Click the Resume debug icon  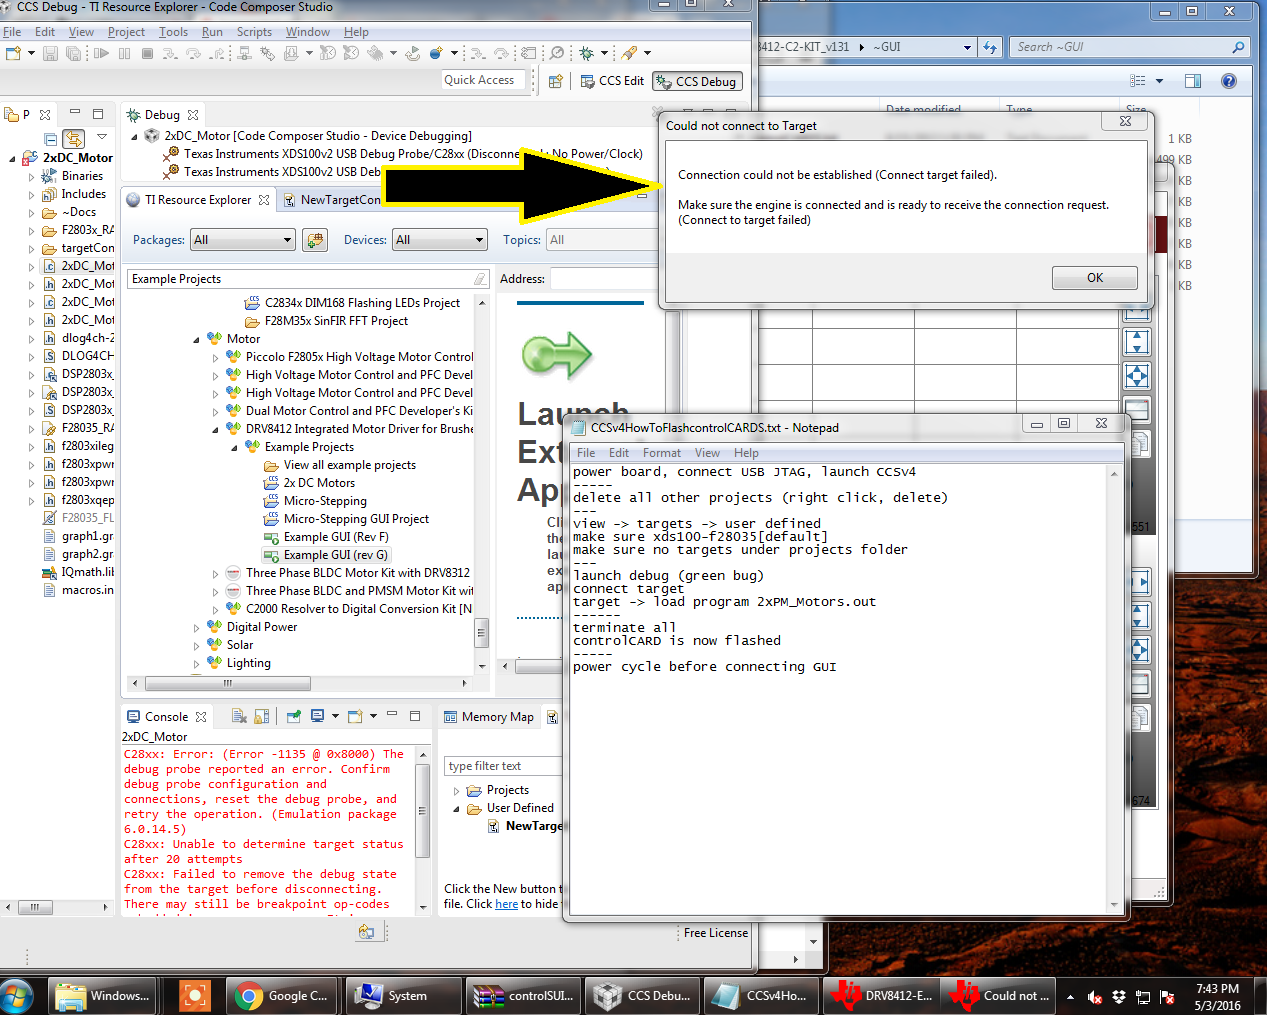pyautogui.click(x=101, y=53)
